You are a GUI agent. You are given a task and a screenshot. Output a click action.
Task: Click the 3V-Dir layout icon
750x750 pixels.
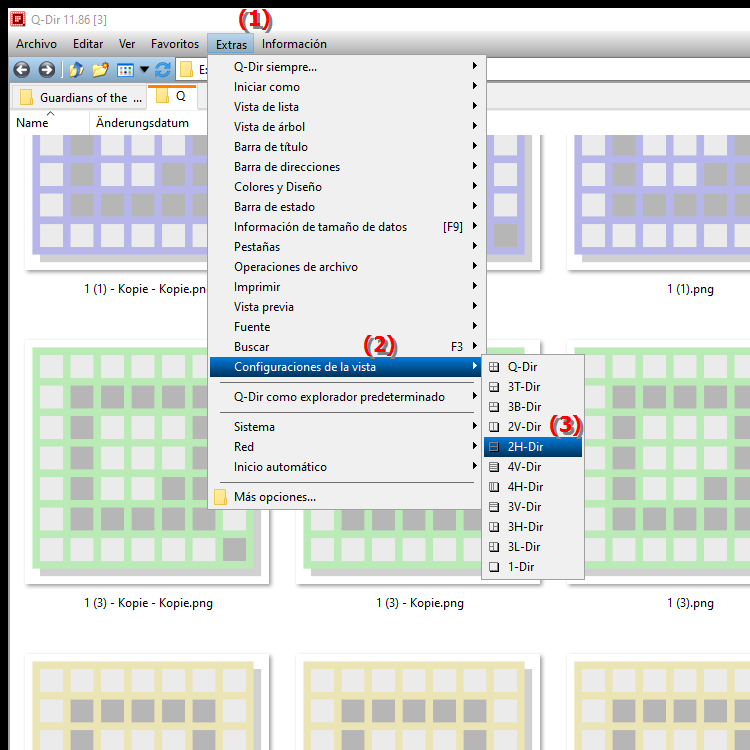pos(494,507)
